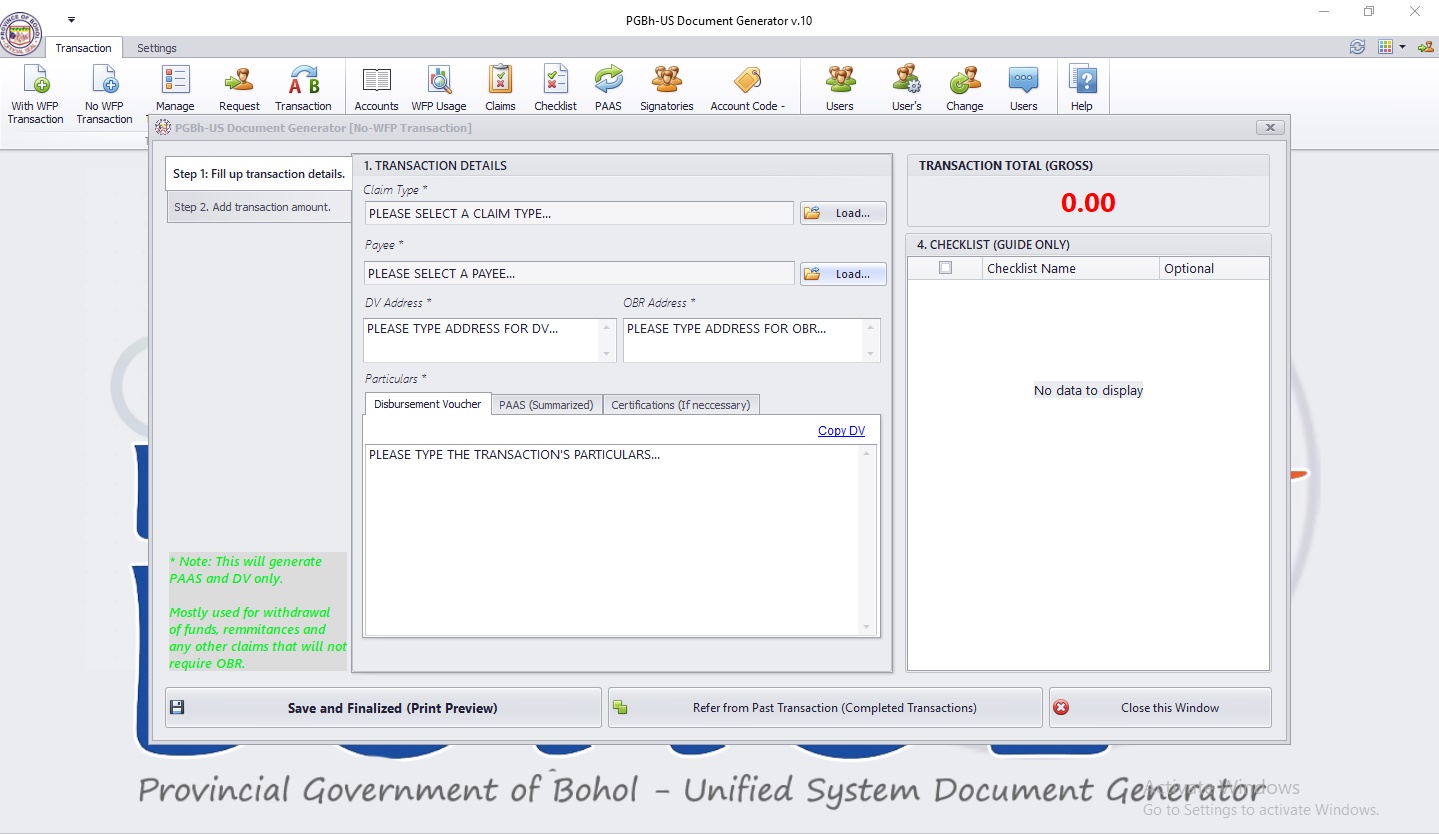Click particulars scrollbar down arrow

(867, 628)
